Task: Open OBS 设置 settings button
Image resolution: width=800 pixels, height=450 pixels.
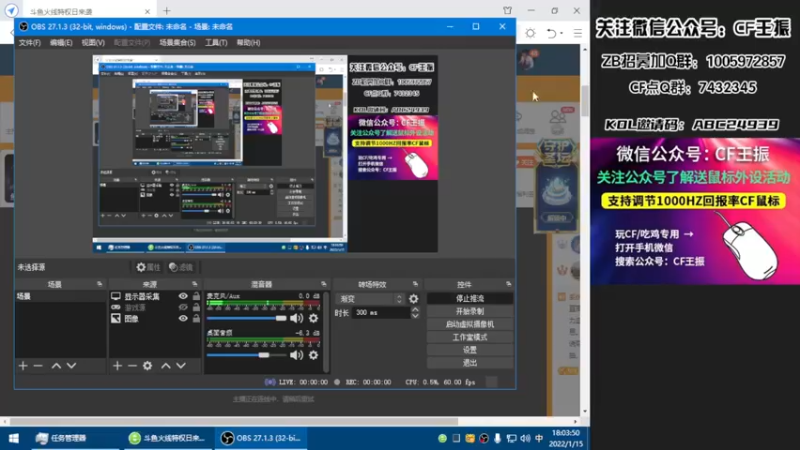Action: [470, 350]
